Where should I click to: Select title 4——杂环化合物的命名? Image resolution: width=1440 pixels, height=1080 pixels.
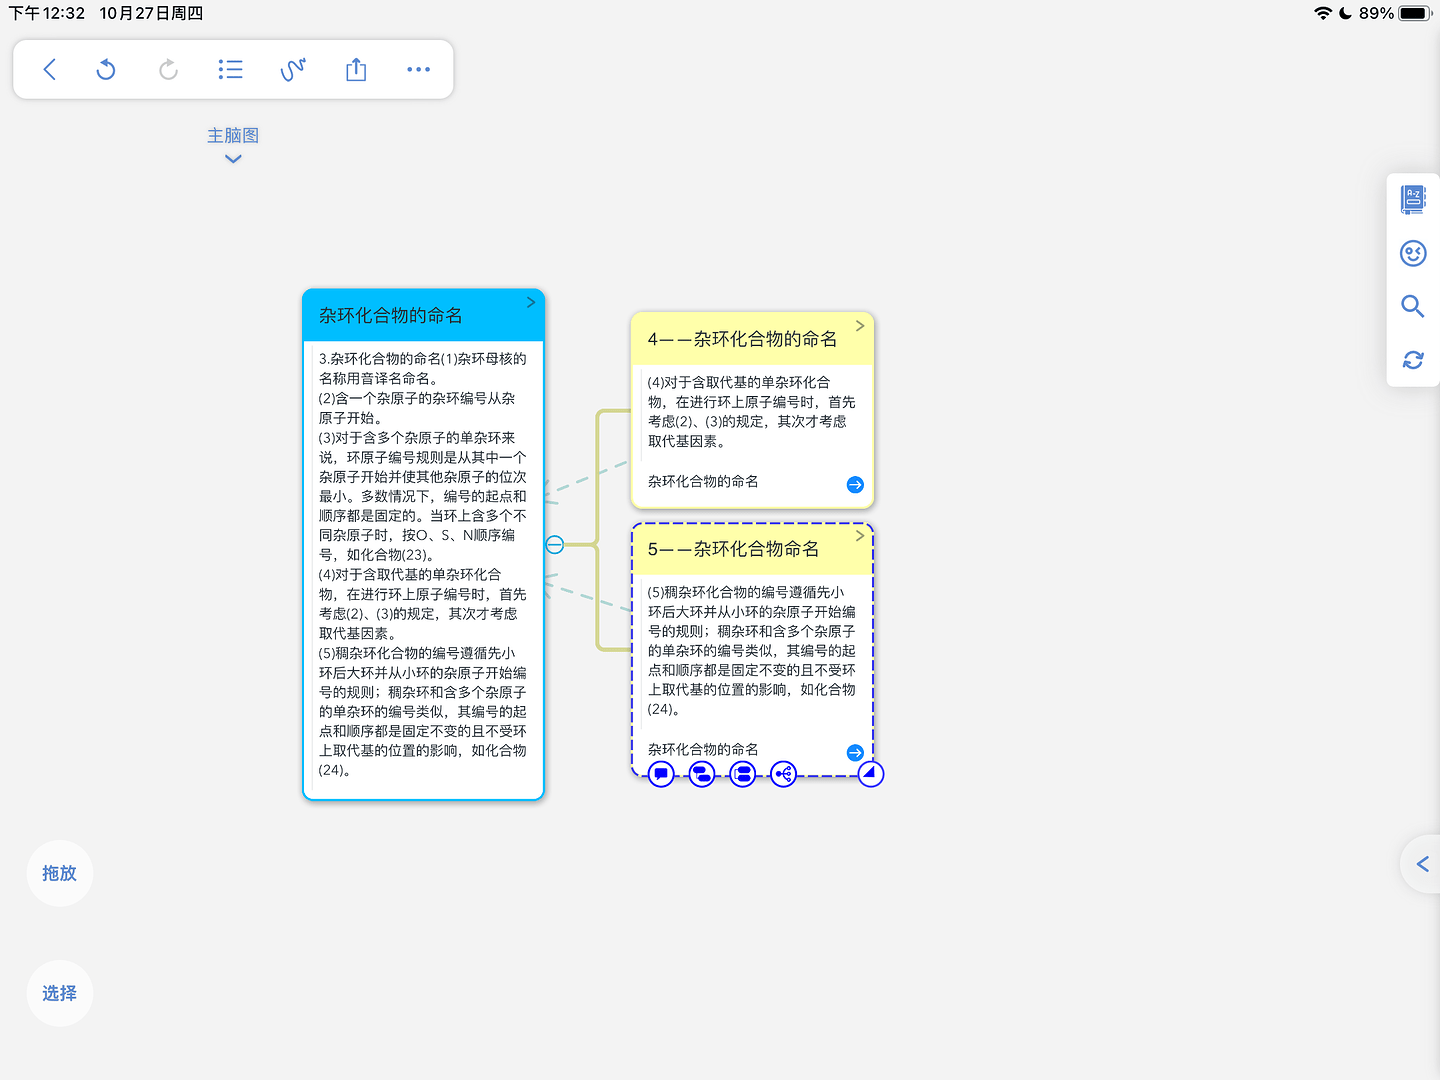click(x=743, y=340)
